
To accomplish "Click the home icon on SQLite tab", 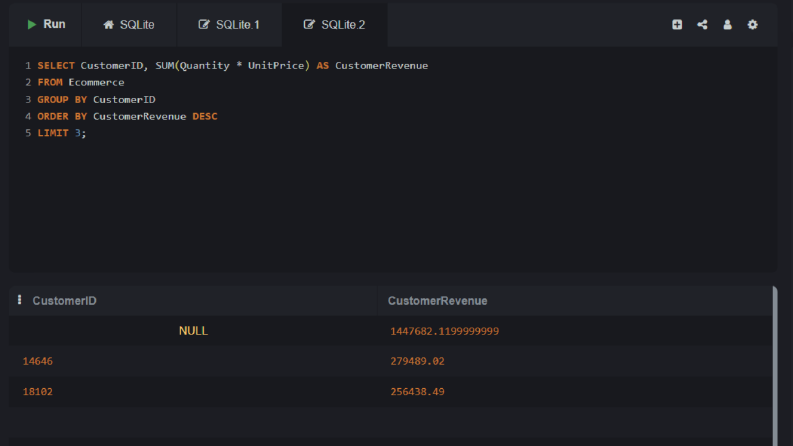I will [108, 24].
